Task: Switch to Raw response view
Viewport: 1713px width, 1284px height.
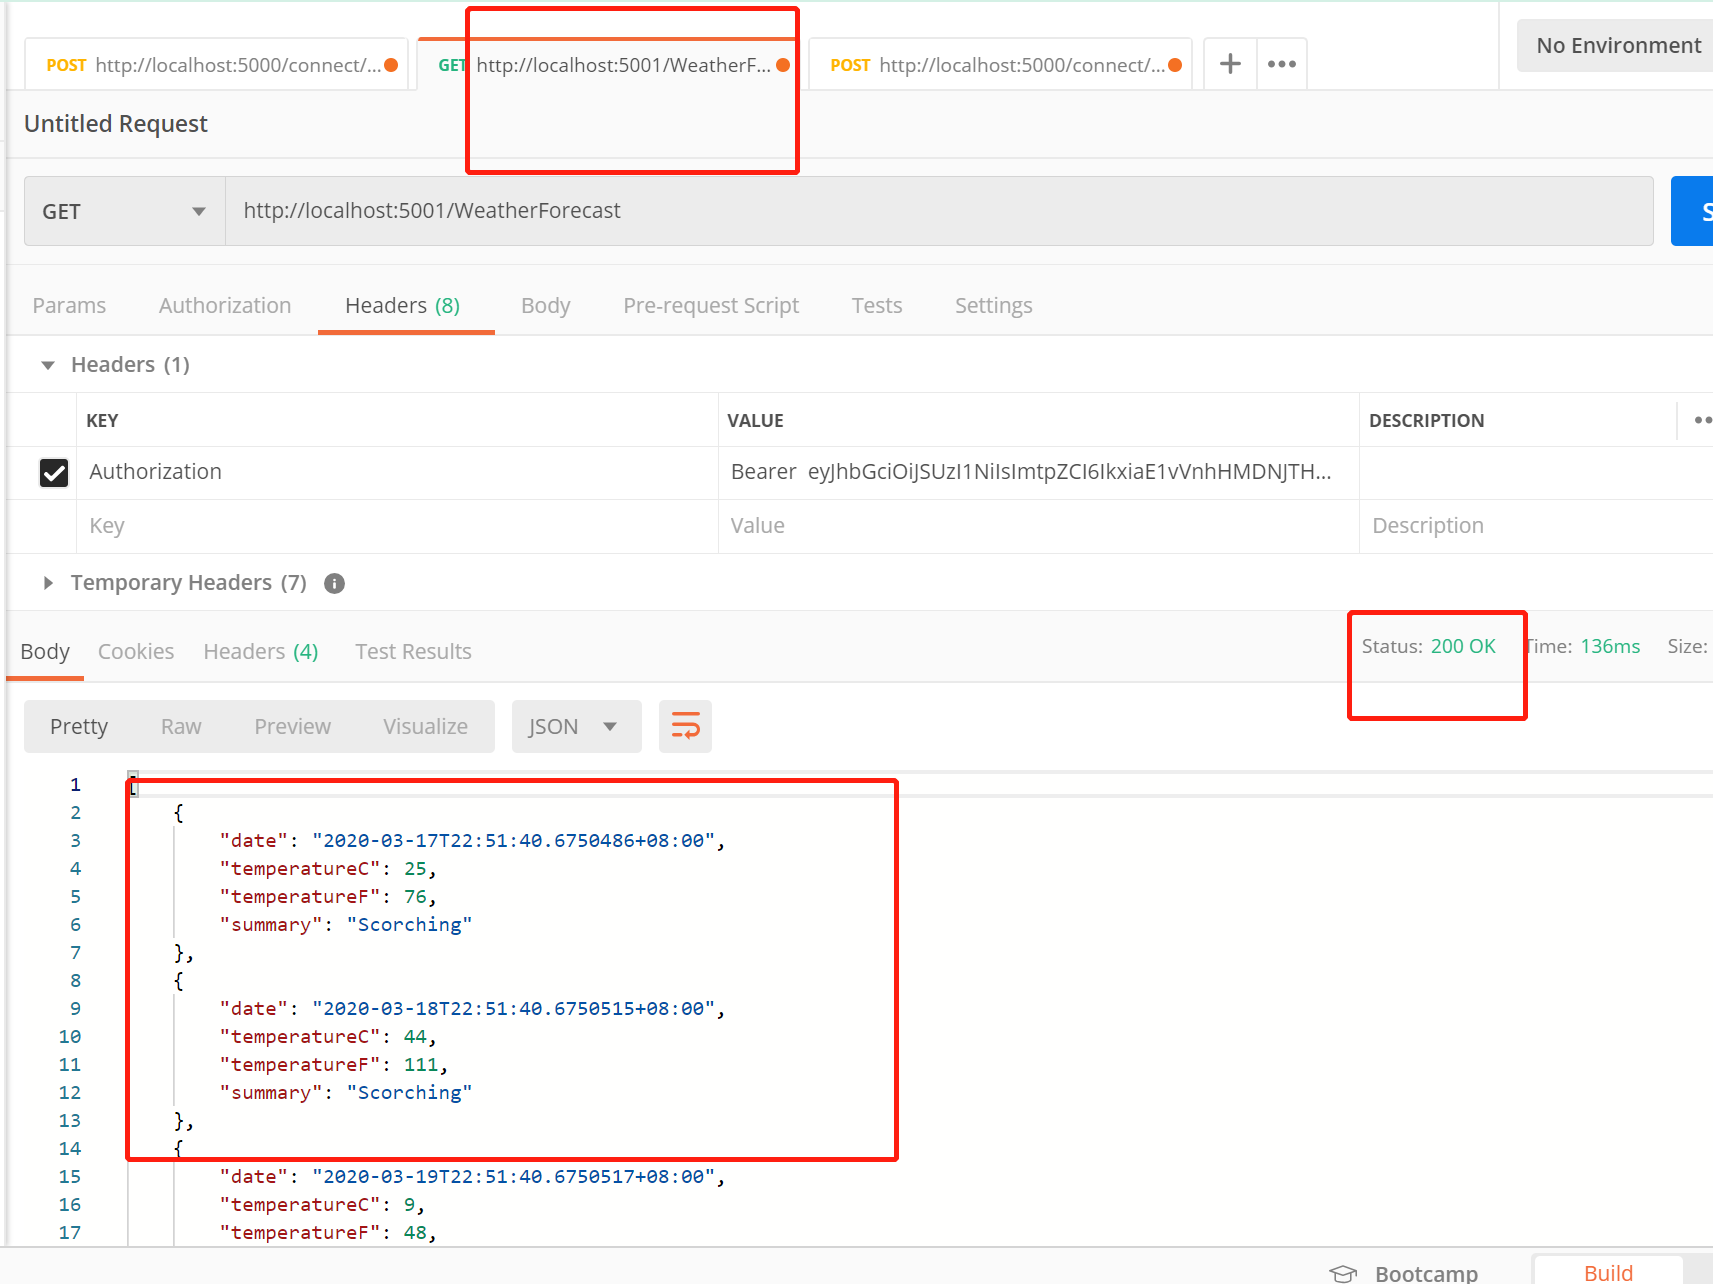Action: (x=180, y=726)
